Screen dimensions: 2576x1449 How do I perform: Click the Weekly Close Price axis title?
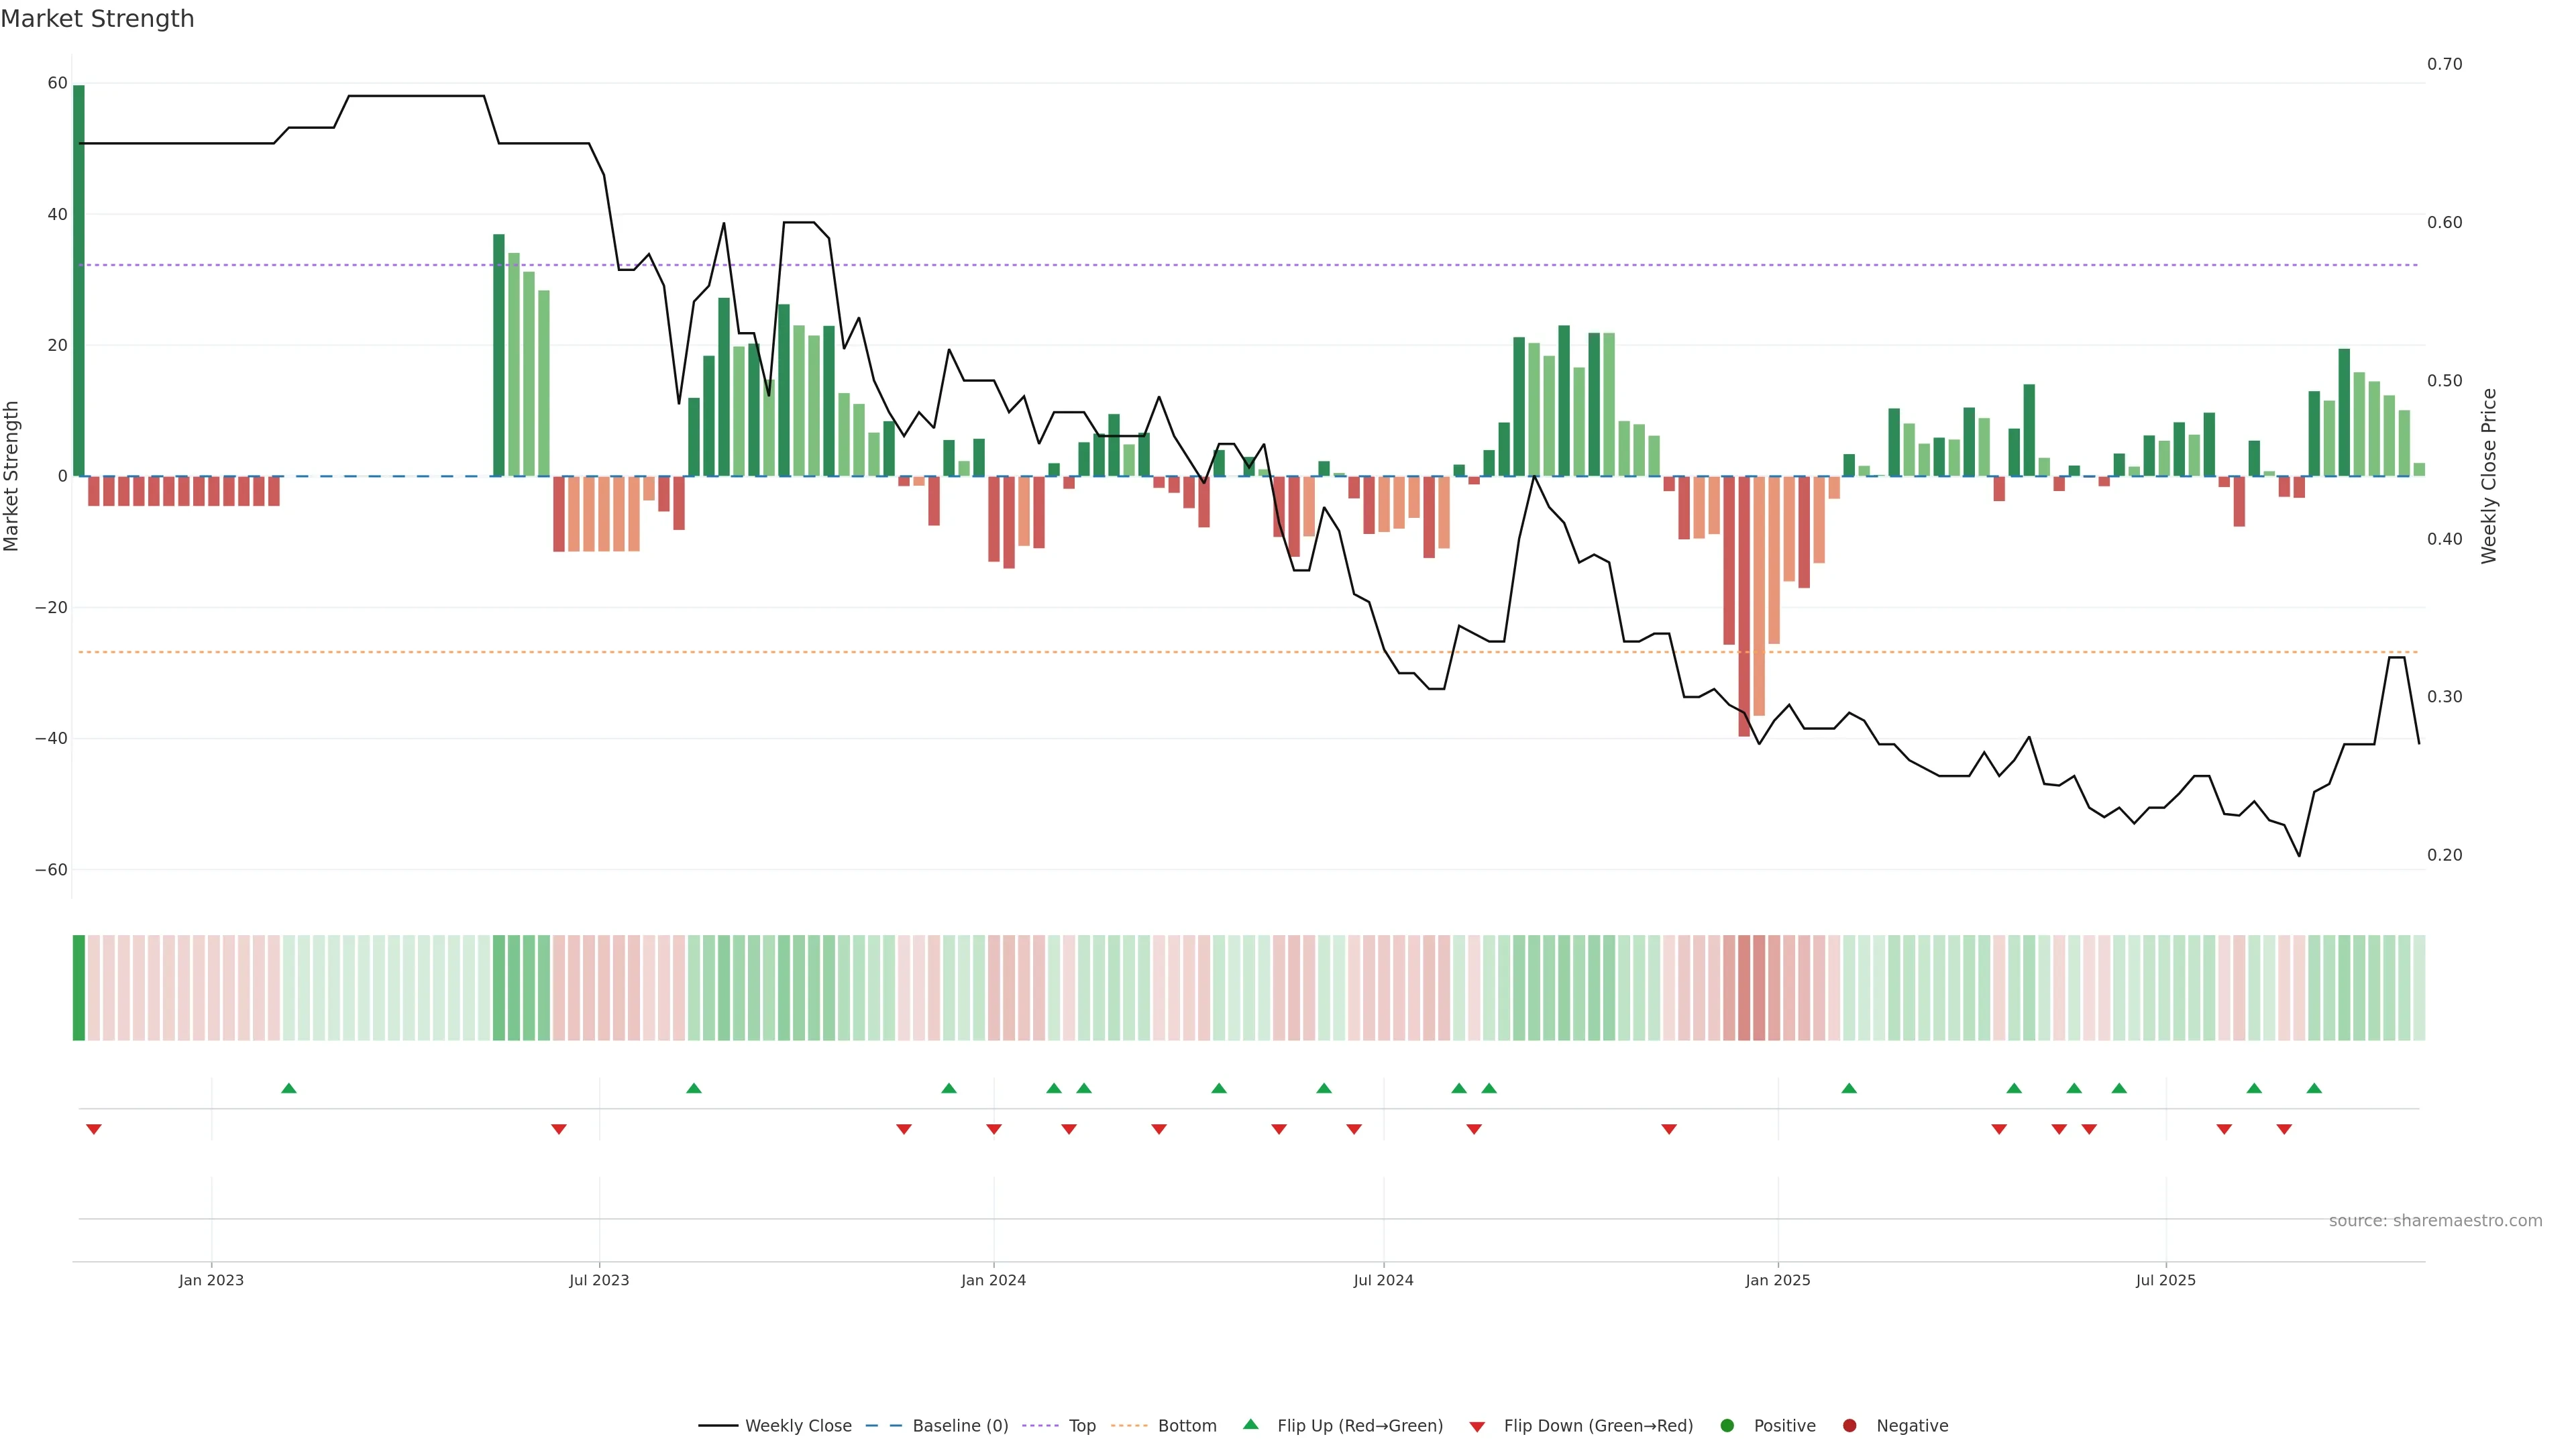point(2489,476)
